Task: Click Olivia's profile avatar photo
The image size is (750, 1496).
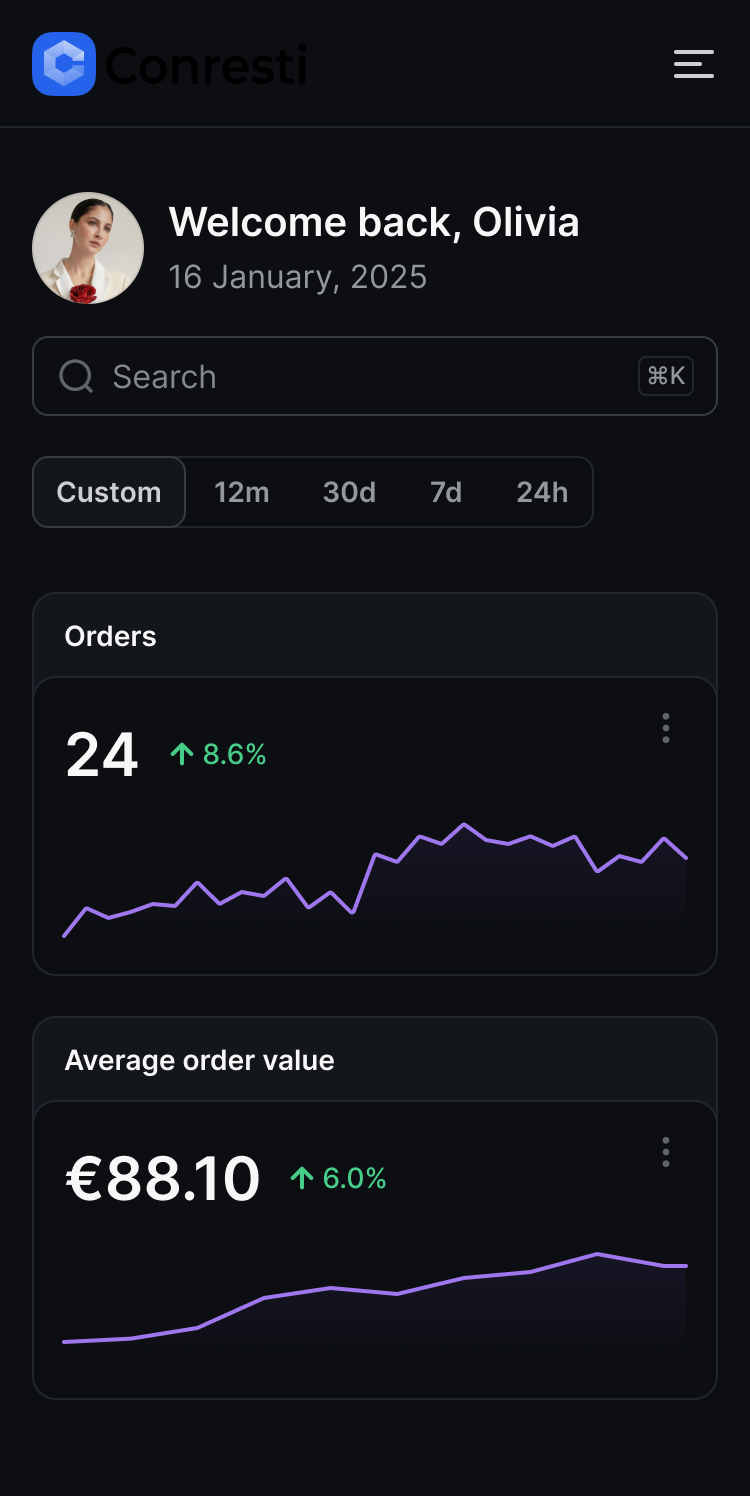Action: tap(88, 247)
